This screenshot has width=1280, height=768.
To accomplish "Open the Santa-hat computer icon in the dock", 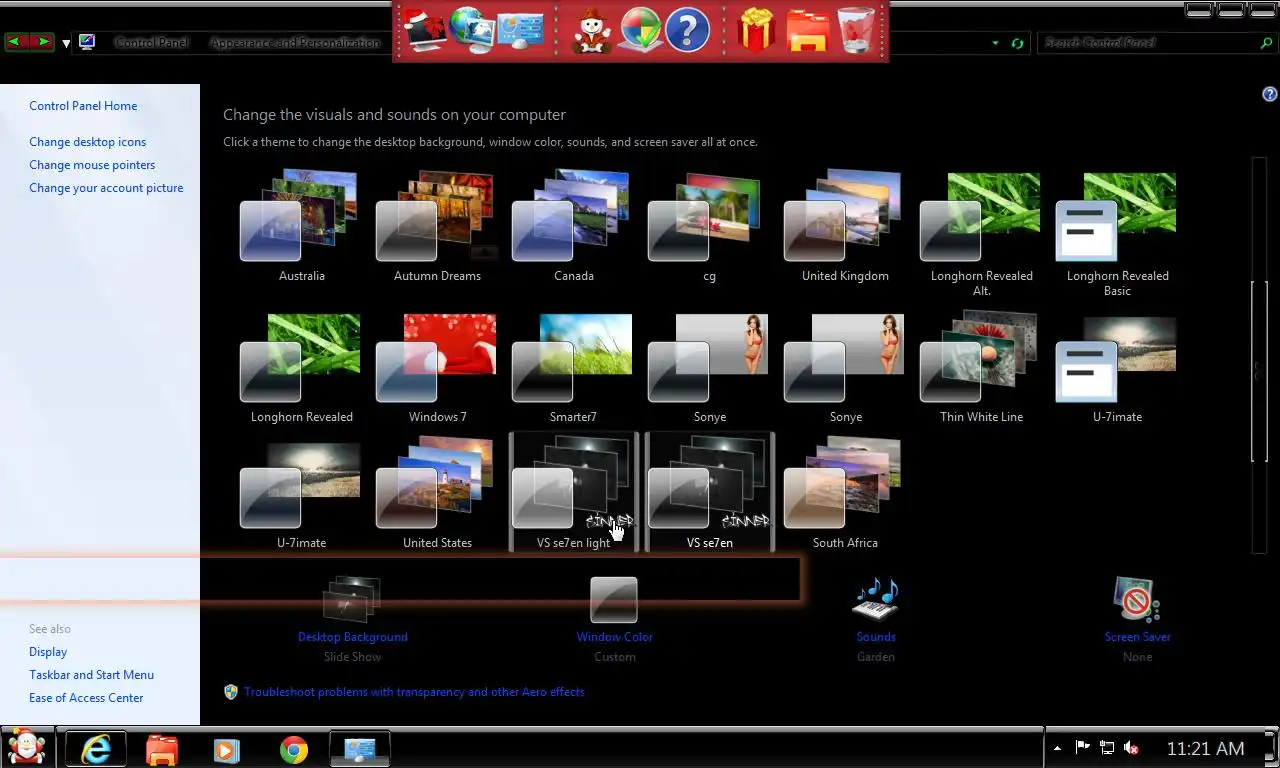I will tap(425, 31).
